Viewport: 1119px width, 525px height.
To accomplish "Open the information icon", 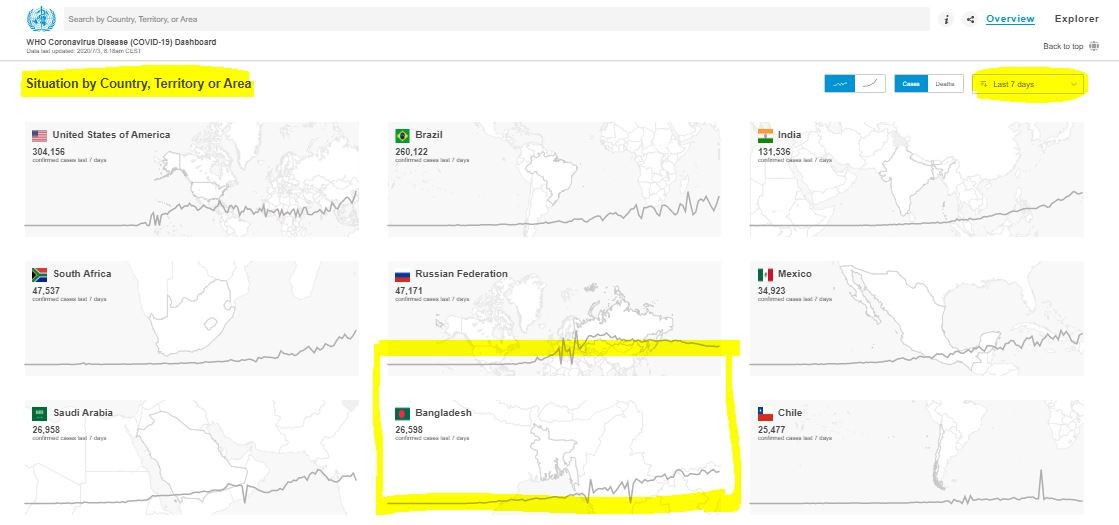I will click(947, 19).
